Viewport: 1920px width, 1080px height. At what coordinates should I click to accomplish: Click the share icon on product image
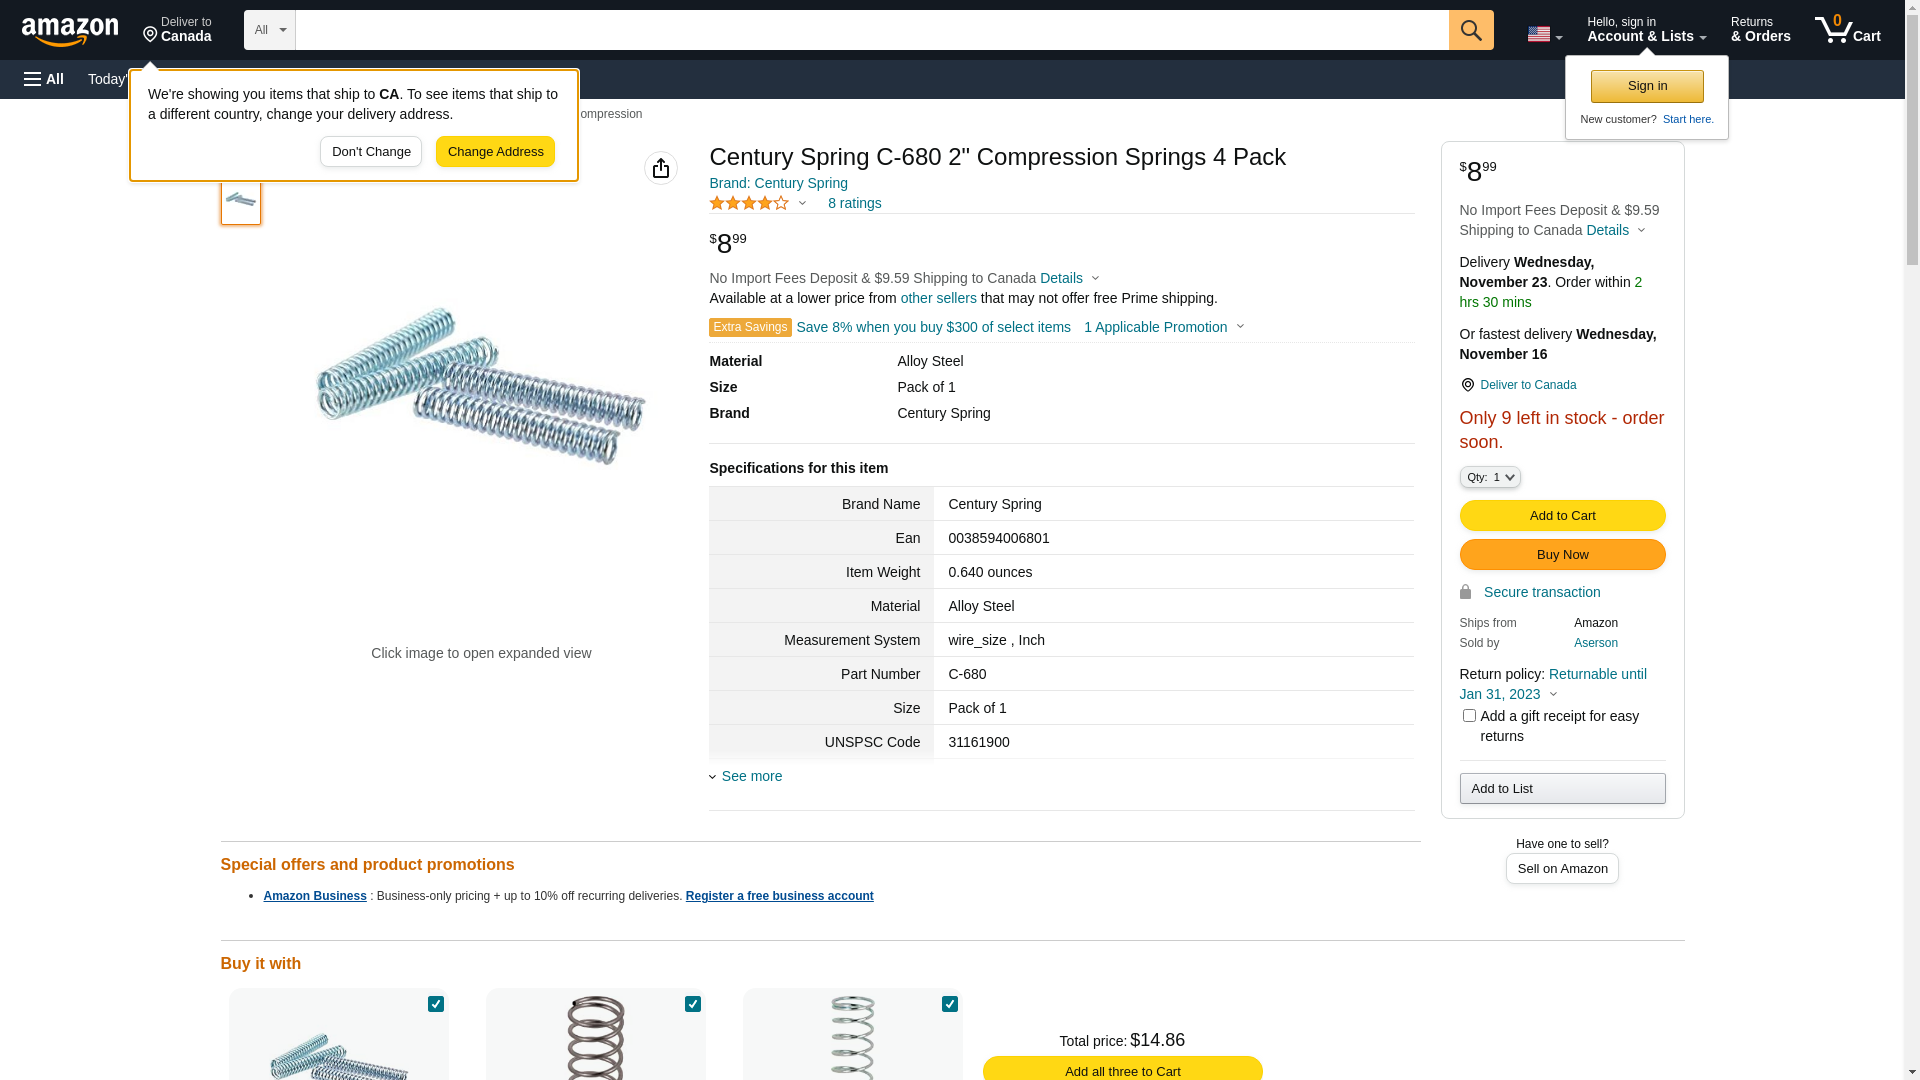660,168
